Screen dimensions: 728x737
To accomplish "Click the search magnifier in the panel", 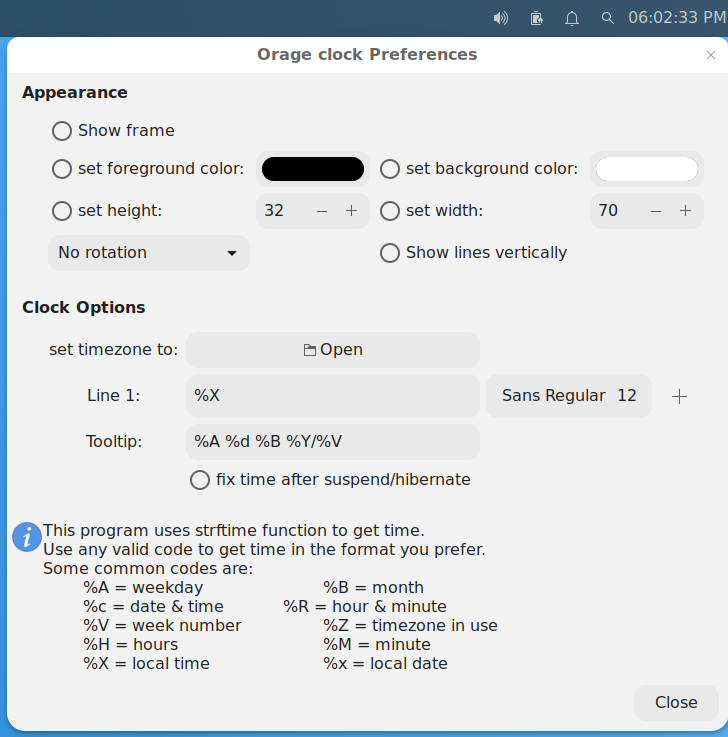I will [608, 18].
